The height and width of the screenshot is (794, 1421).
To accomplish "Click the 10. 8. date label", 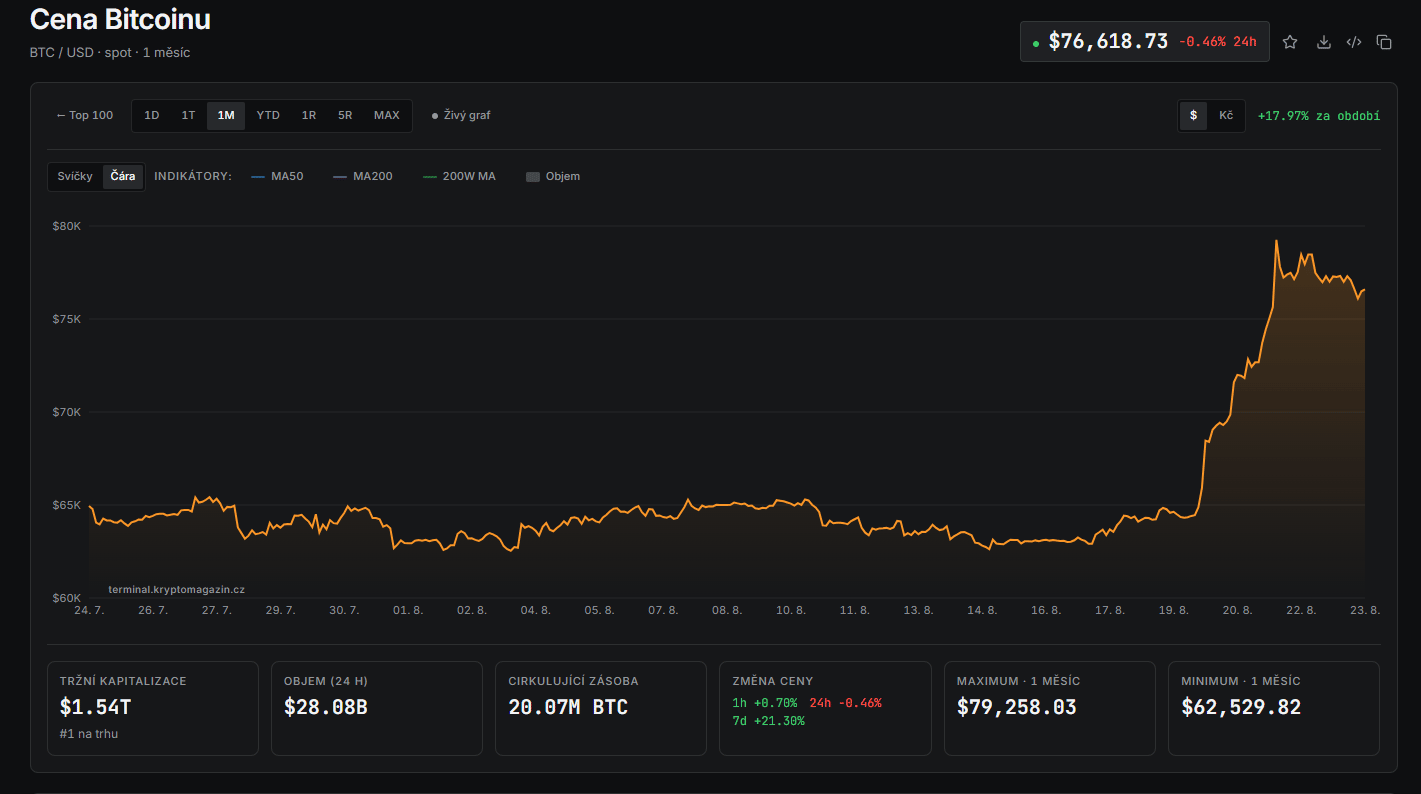I will (x=791, y=610).
